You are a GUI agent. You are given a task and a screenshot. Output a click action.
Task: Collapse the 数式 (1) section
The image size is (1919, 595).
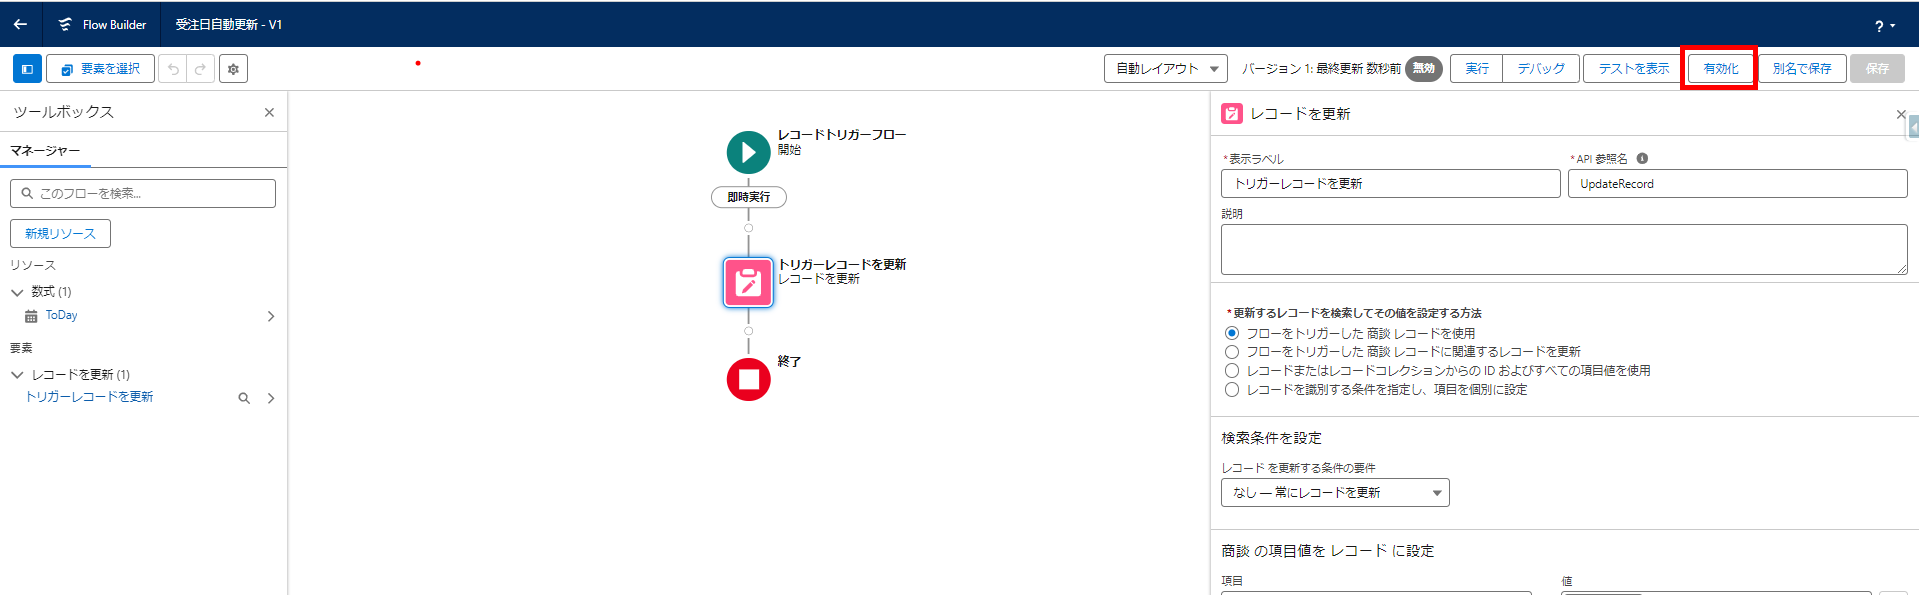pyautogui.click(x=17, y=292)
